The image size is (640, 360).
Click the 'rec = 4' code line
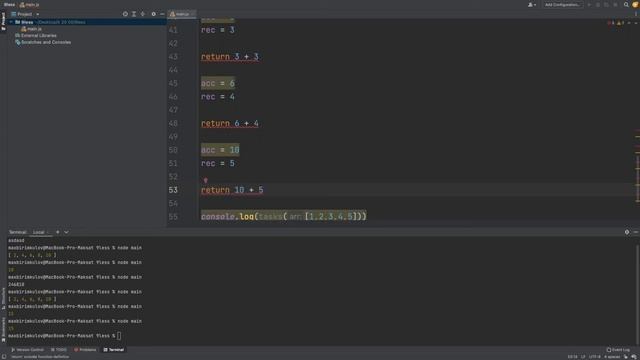[x=218, y=97]
